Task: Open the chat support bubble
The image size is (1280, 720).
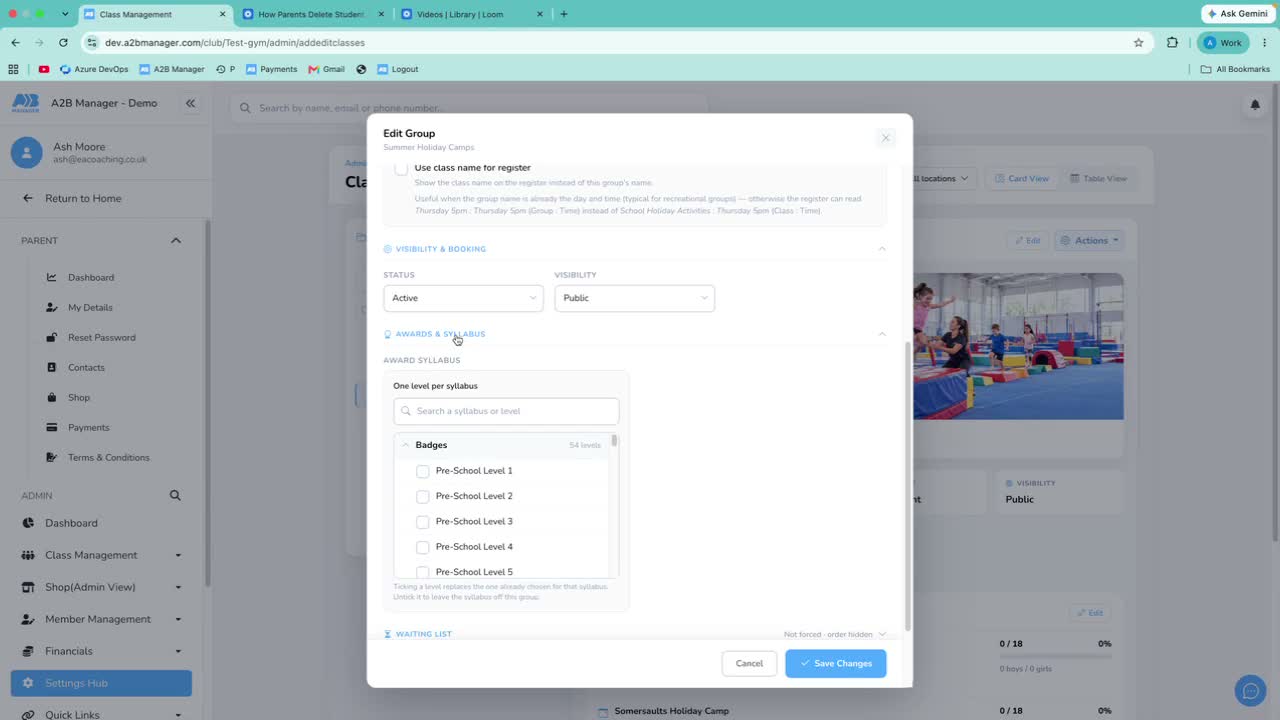Action: pos(1250,691)
